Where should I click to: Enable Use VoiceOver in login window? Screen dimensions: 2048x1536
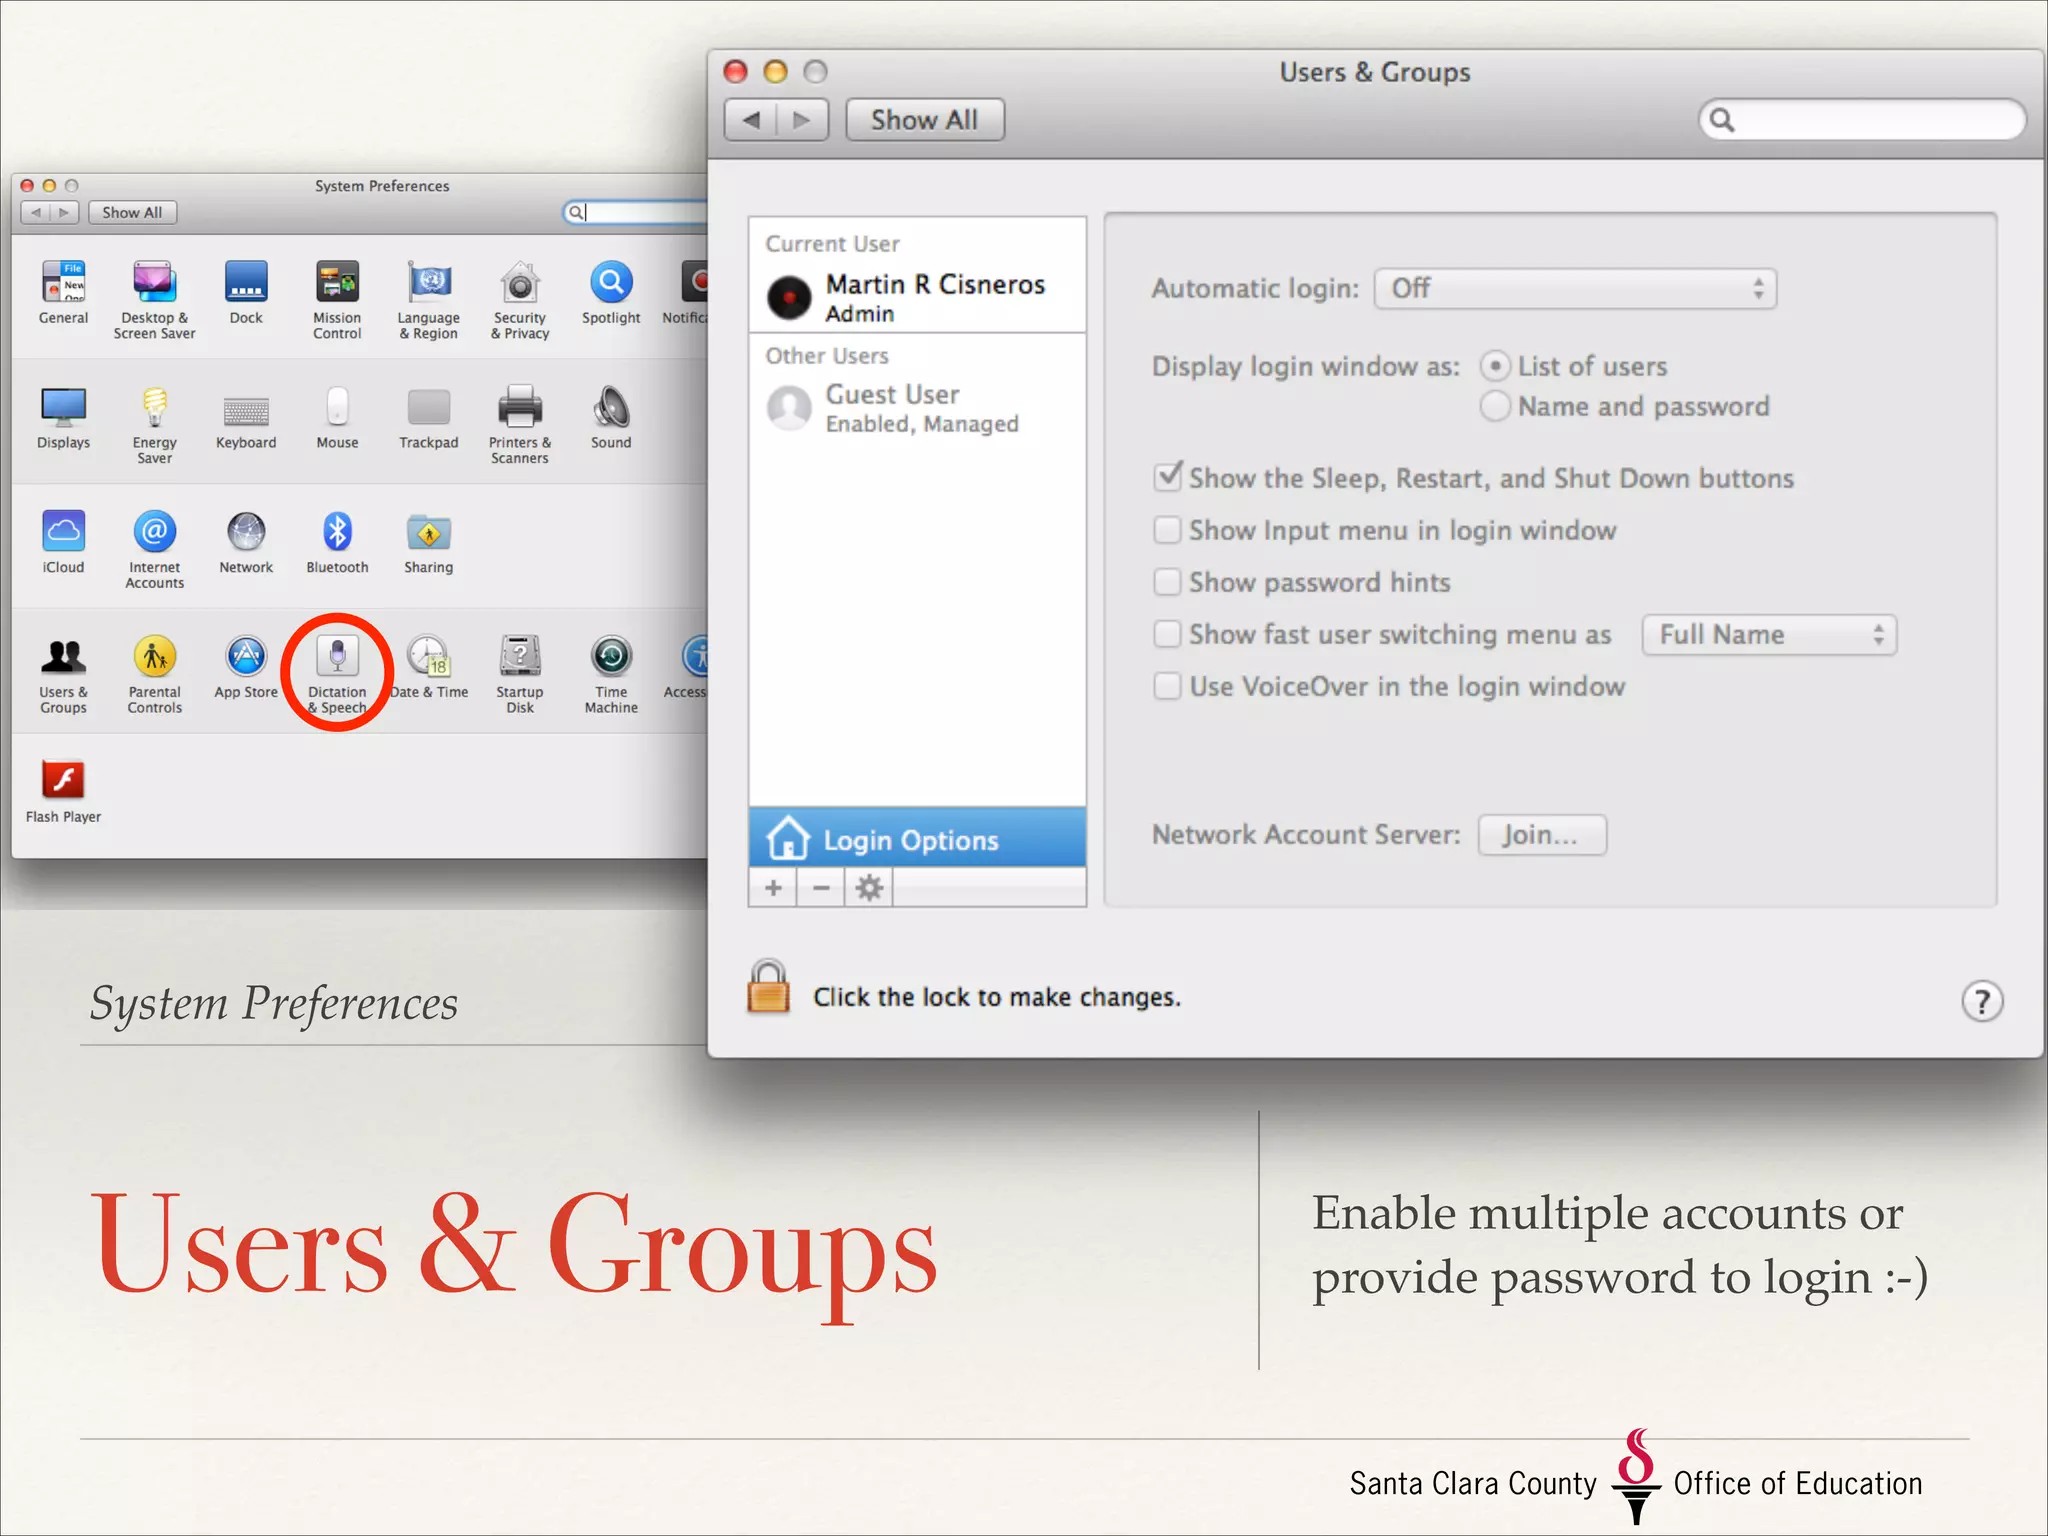point(1167,686)
